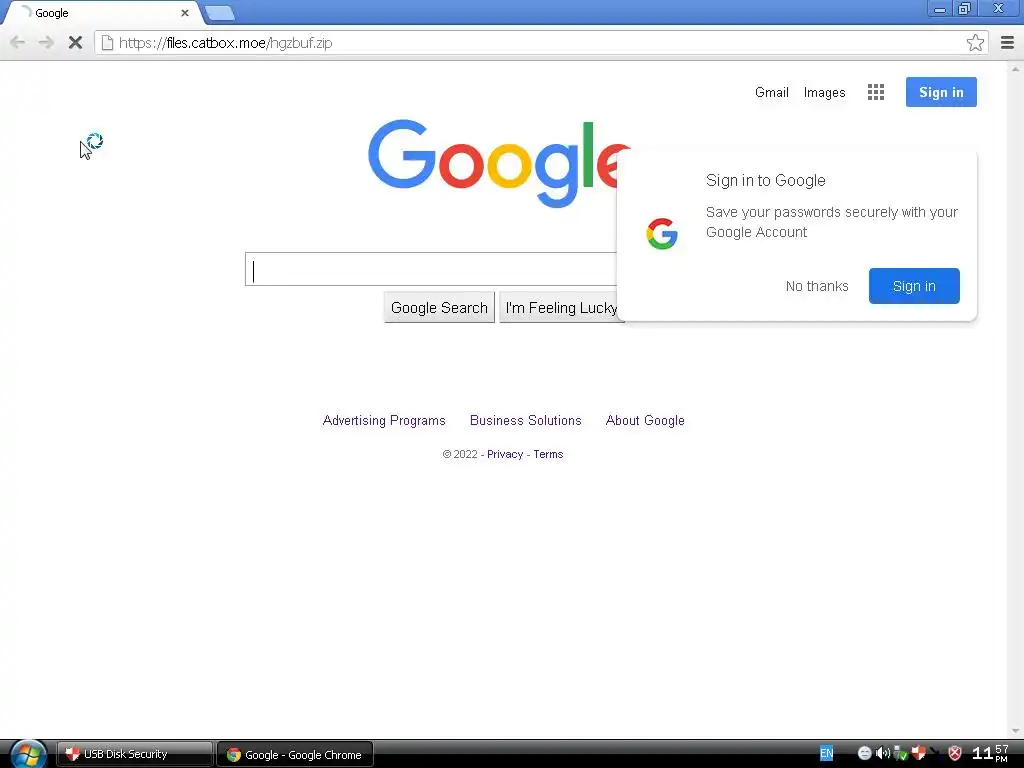This screenshot has width=1024, height=768.
Task: Open the Windows Start menu
Action: tap(28, 754)
